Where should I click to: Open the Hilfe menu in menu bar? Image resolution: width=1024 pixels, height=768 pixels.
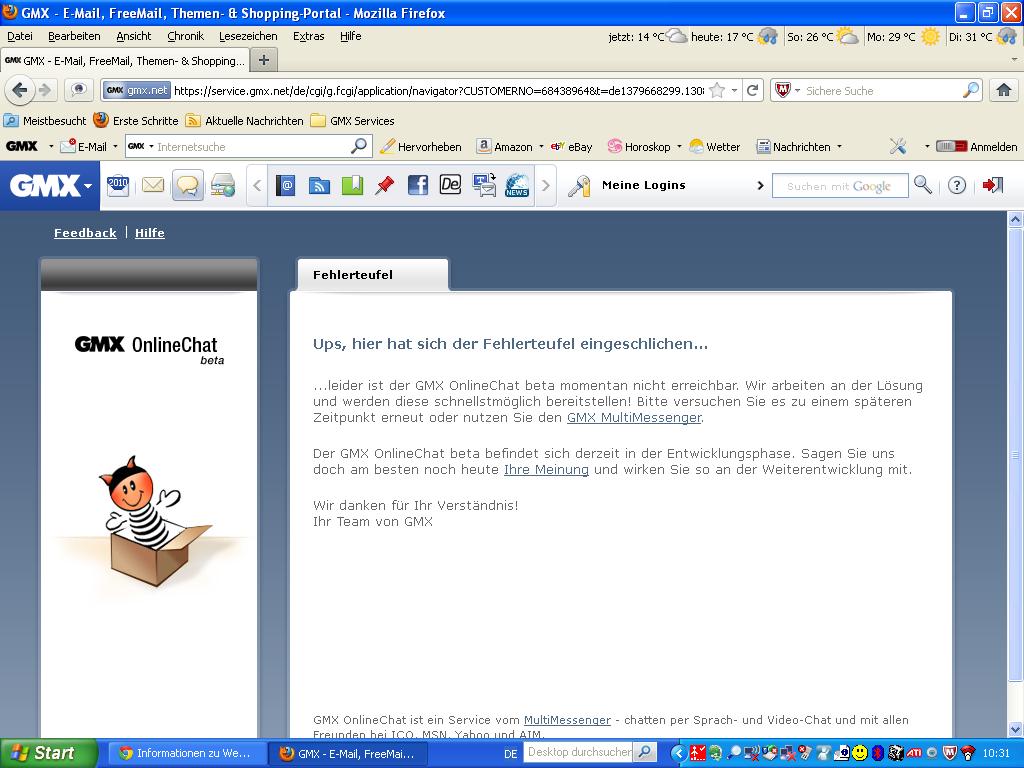point(351,37)
